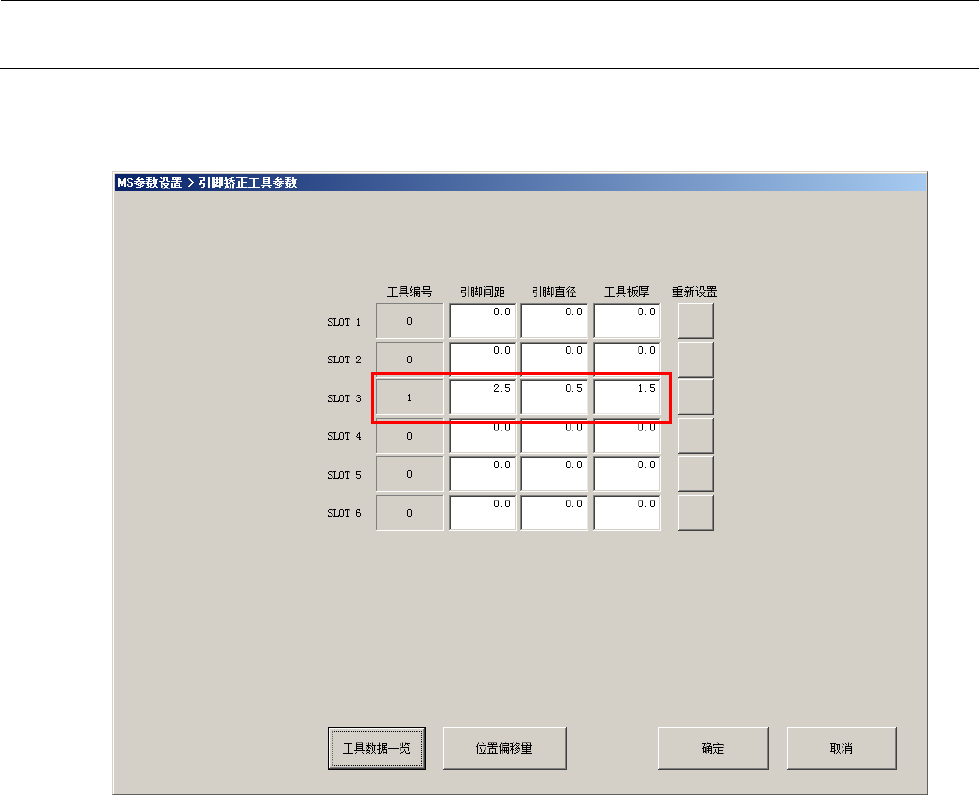Select SLOT 2 工具编号 field
Viewport: 979px width, 795px height.
click(x=410, y=359)
